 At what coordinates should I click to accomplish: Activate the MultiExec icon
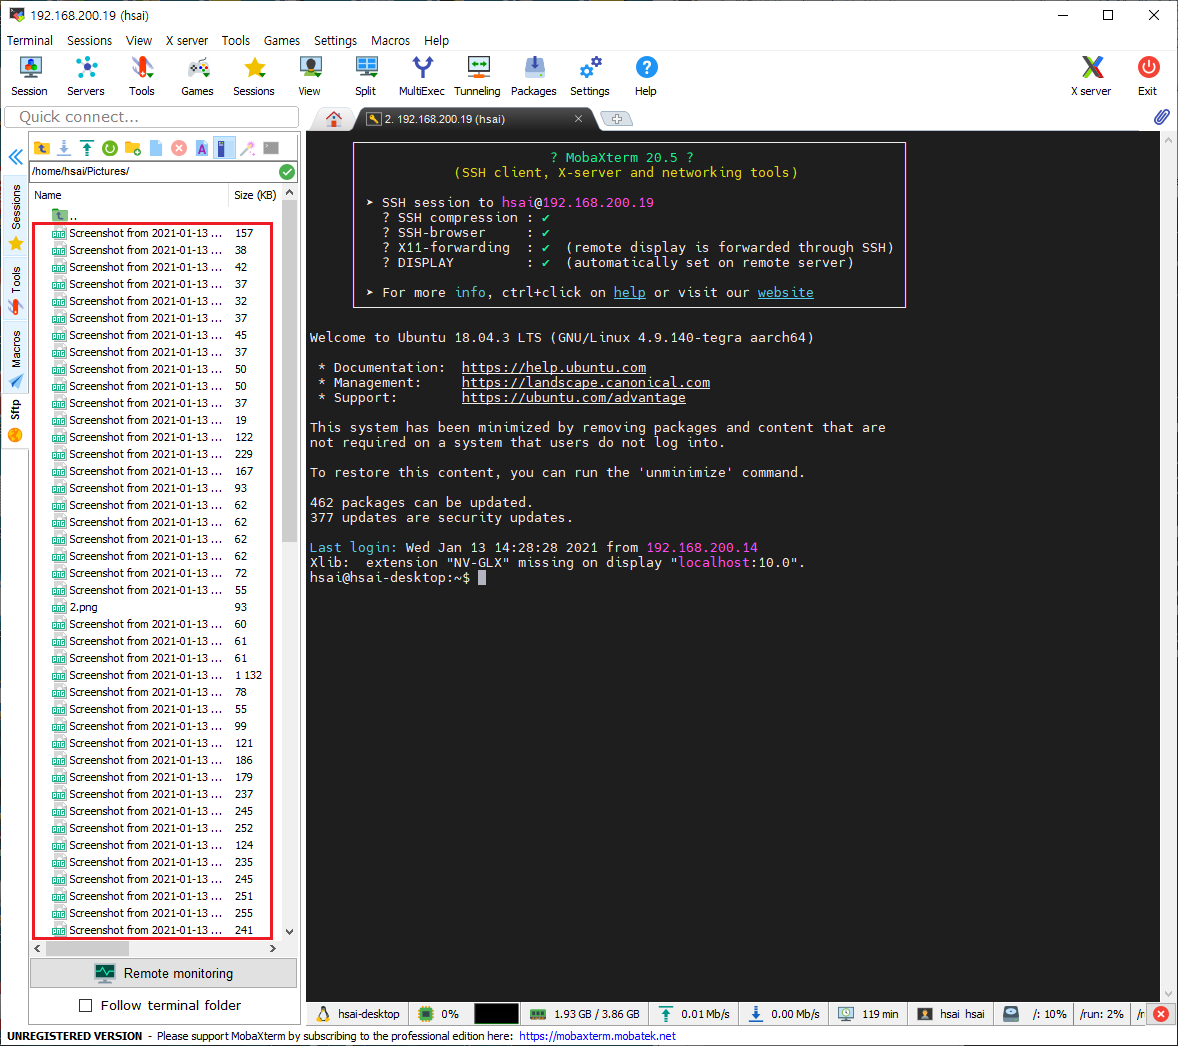pos(421,76)
